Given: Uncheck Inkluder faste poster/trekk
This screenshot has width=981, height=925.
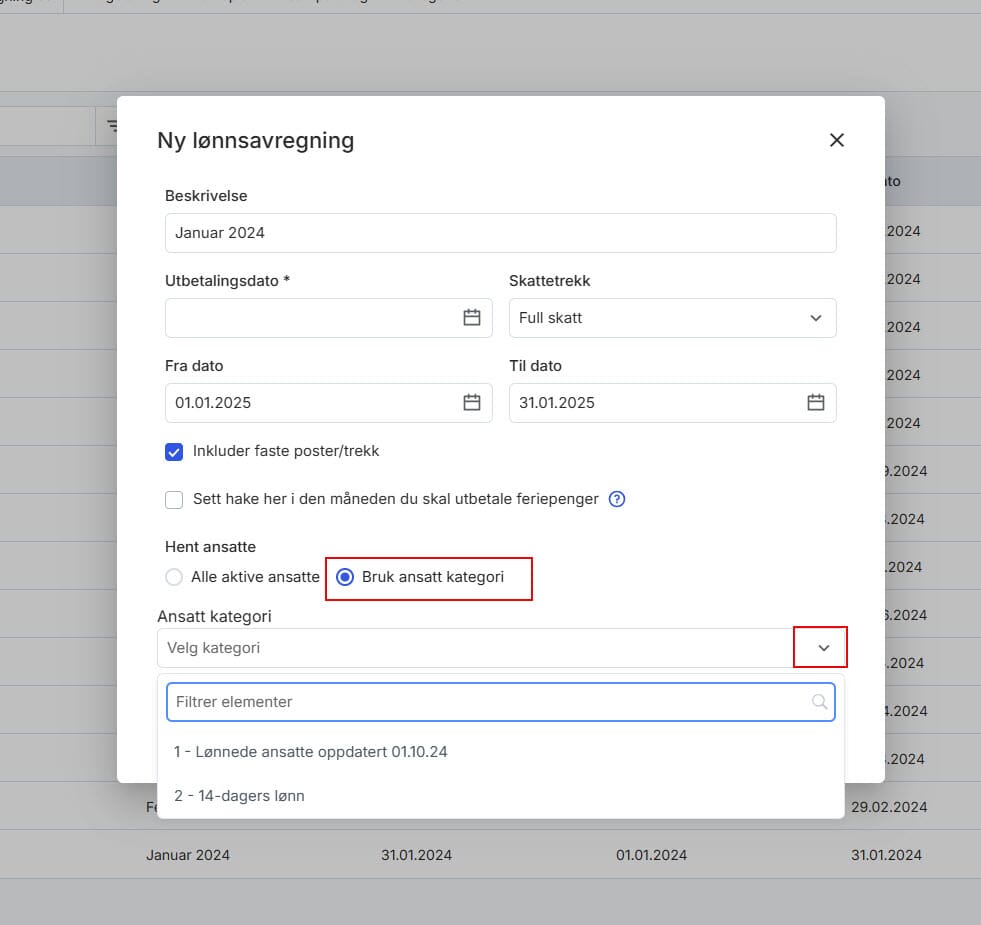Looking at the screenshot, I should tap(174, 452).
